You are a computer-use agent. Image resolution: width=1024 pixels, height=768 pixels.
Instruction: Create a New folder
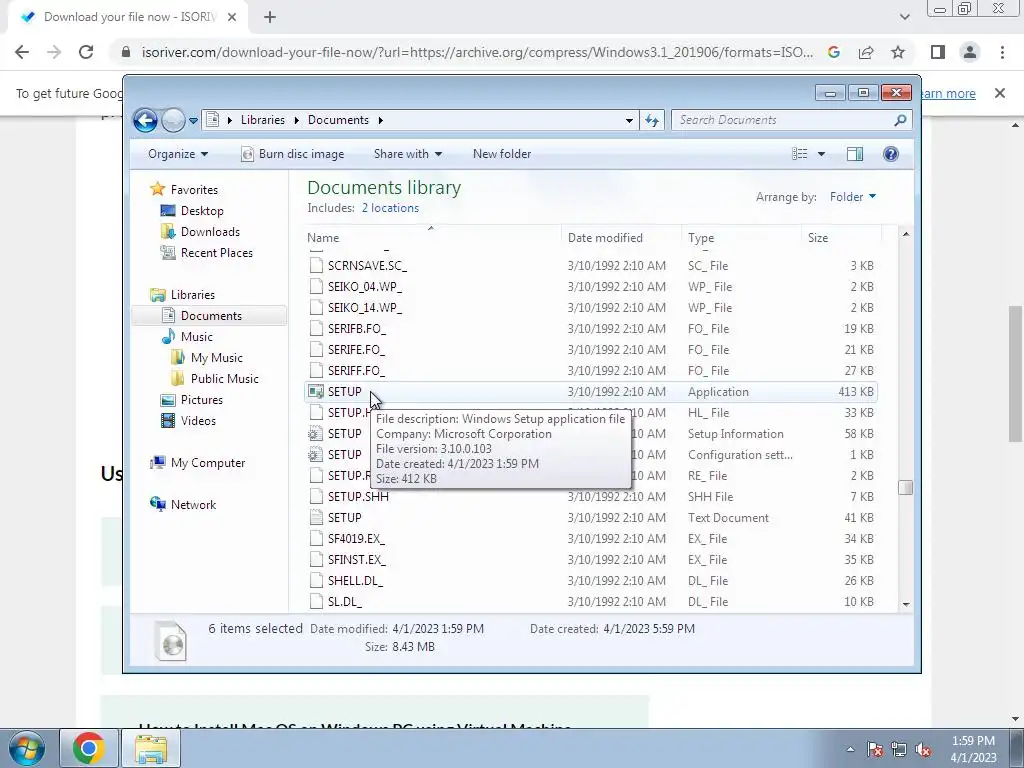[x=502, y=154]
